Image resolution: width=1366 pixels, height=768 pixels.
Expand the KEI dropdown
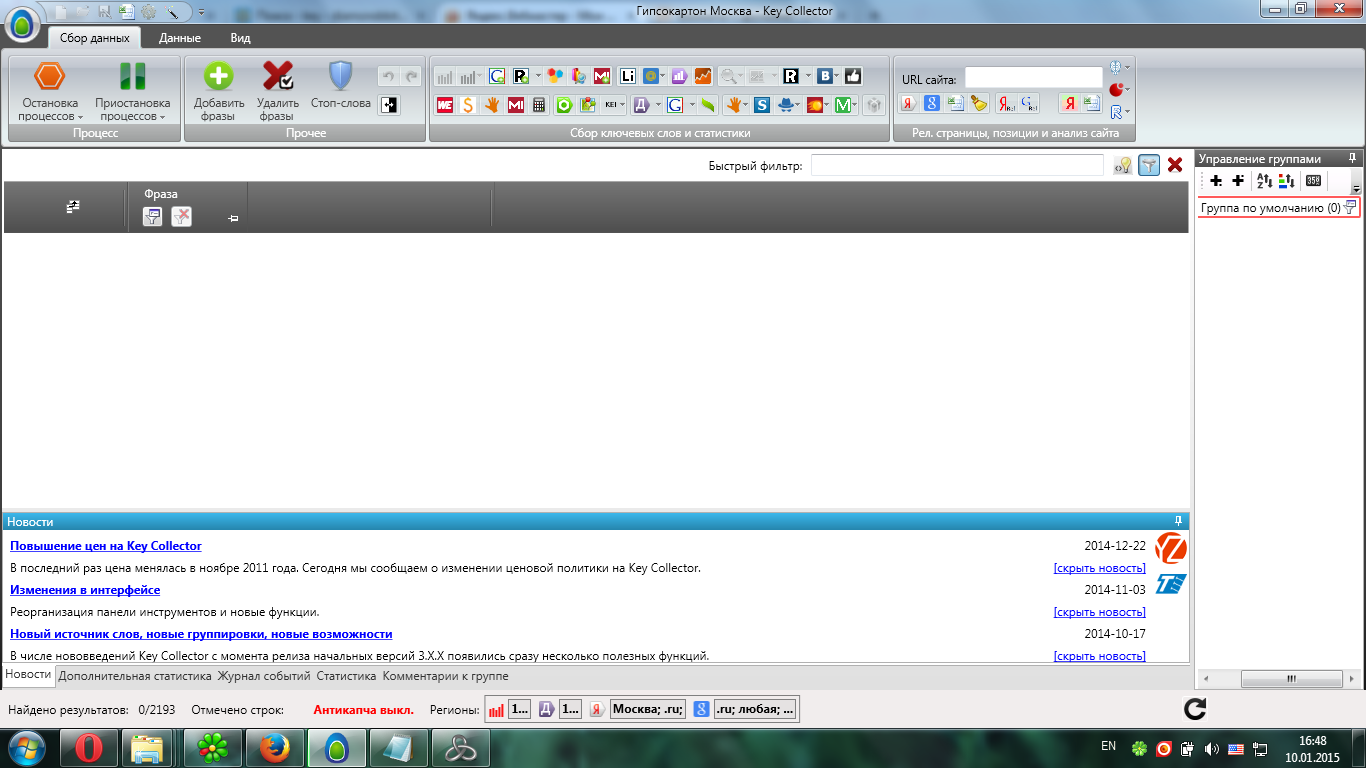coord(623,104)
